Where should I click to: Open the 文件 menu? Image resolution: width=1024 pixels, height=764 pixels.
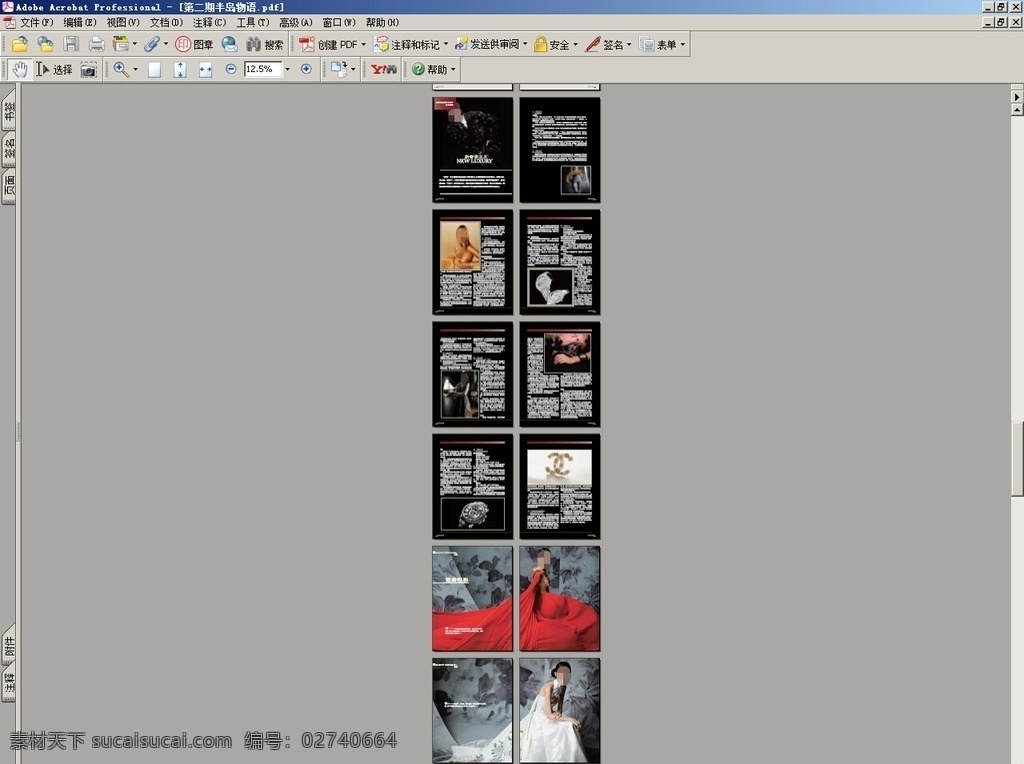tap(37, 22)
